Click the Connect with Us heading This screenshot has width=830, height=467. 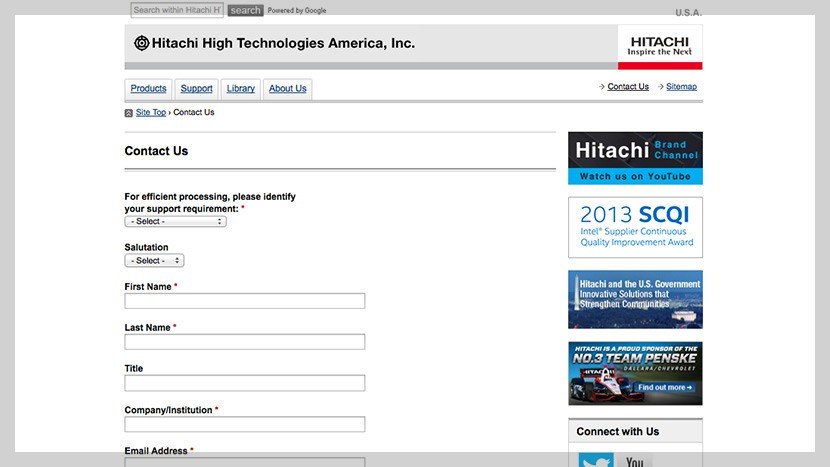[618, 432]
